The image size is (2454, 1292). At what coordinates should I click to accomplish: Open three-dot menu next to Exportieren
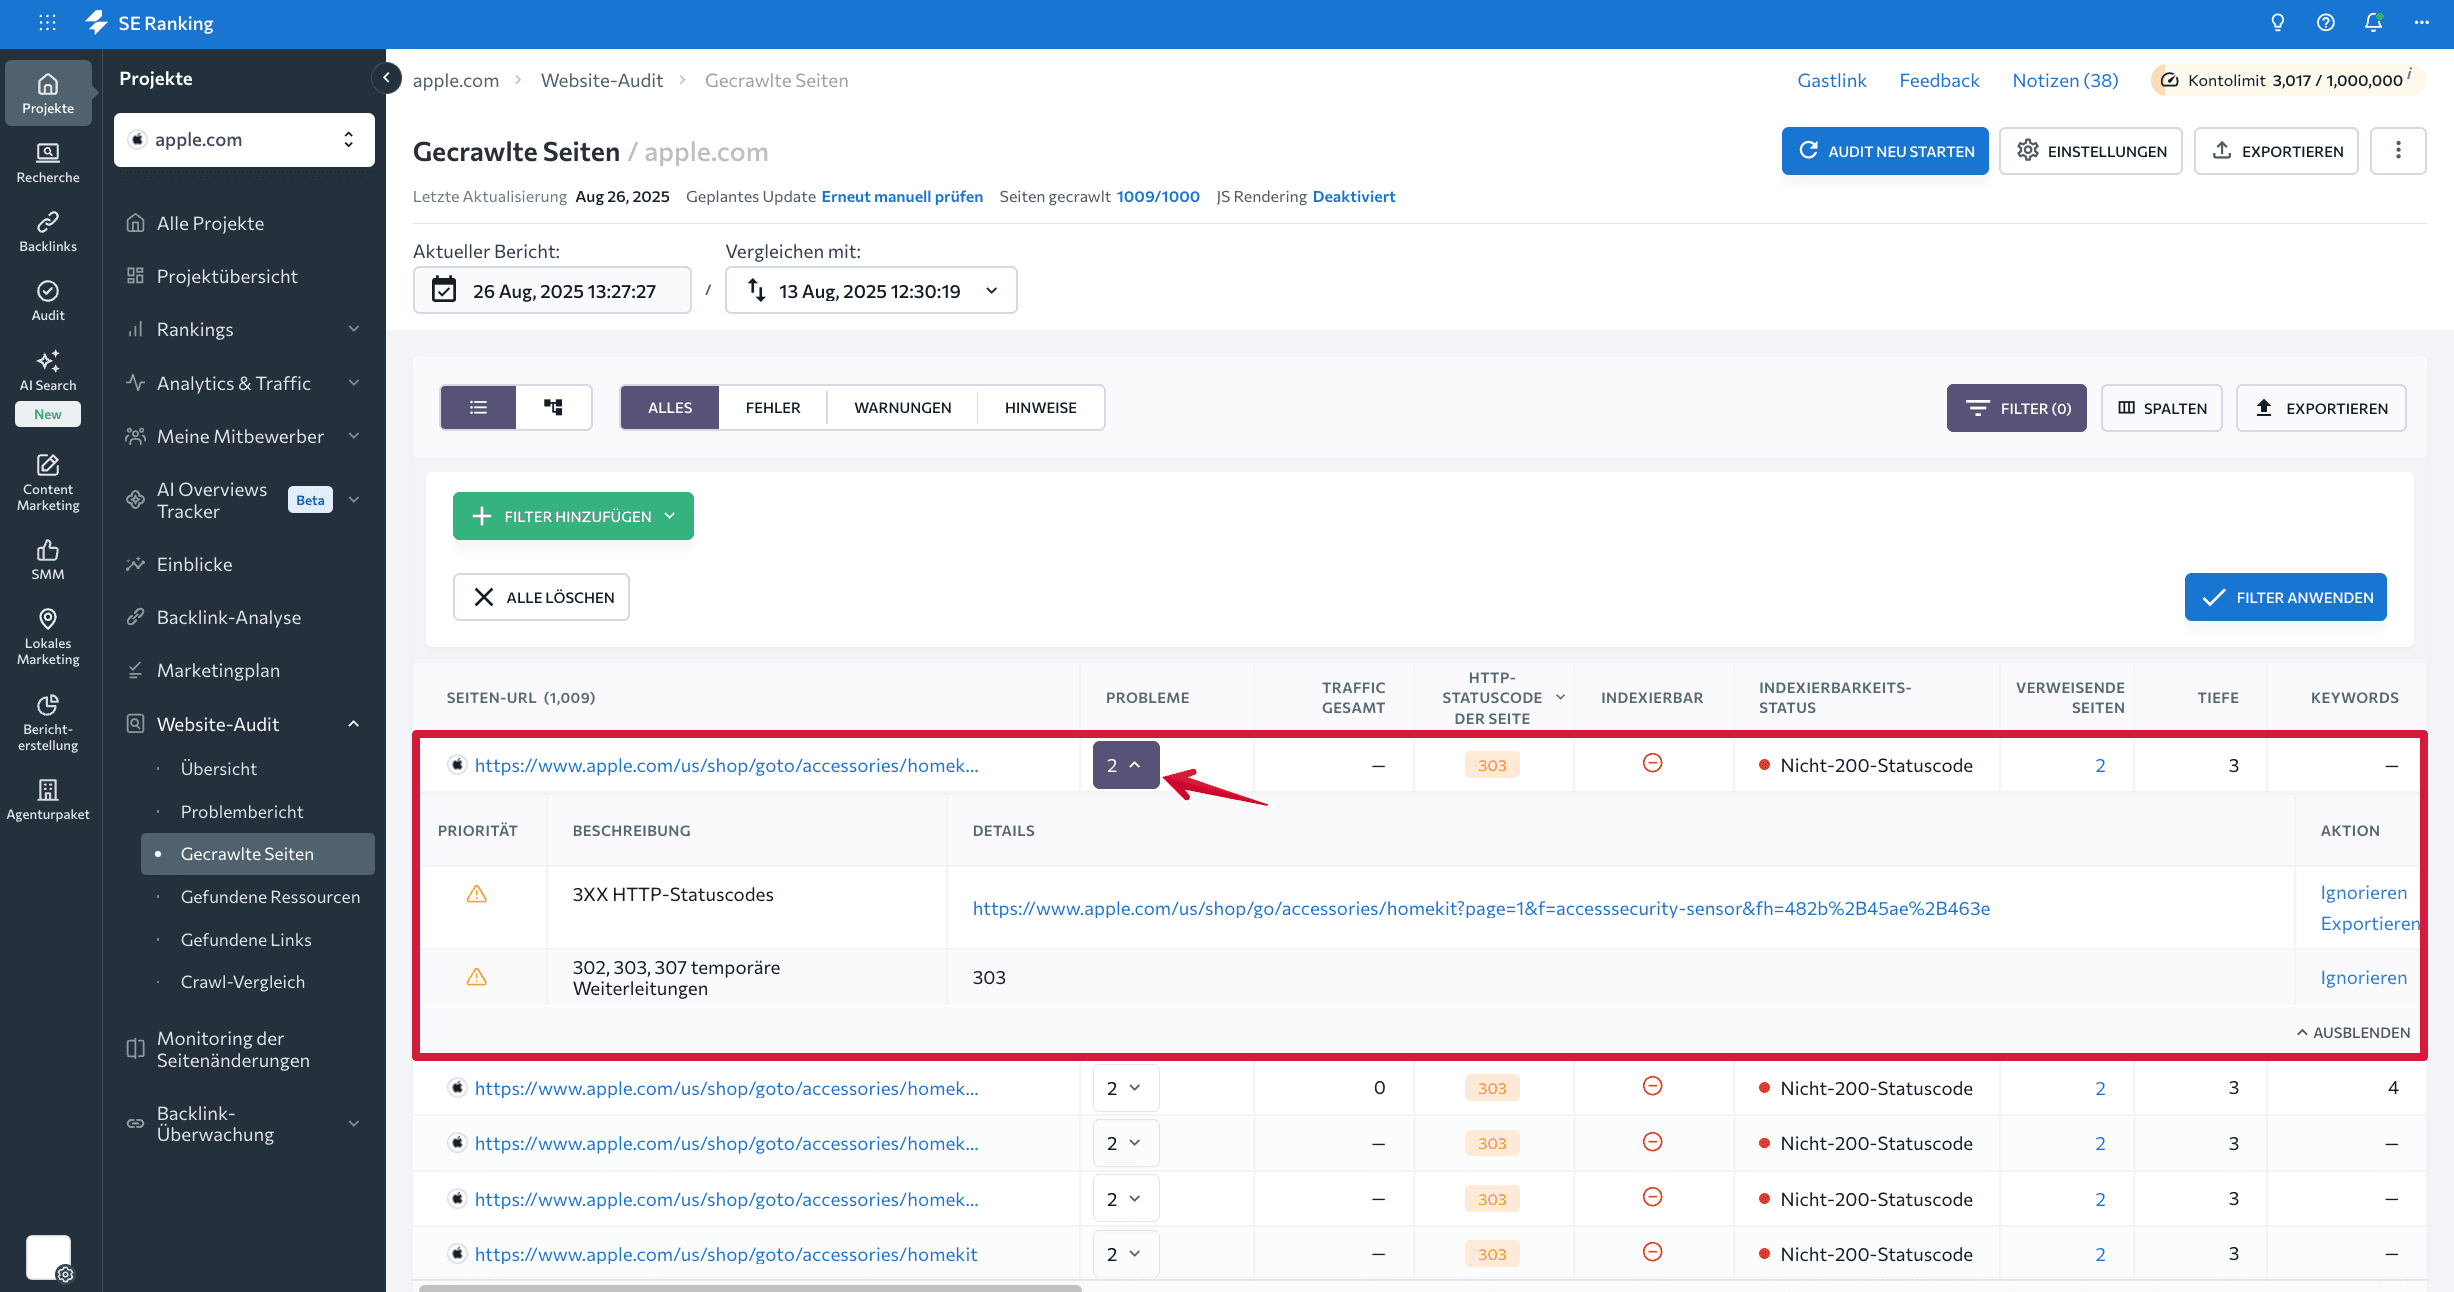coord(2398,151)
